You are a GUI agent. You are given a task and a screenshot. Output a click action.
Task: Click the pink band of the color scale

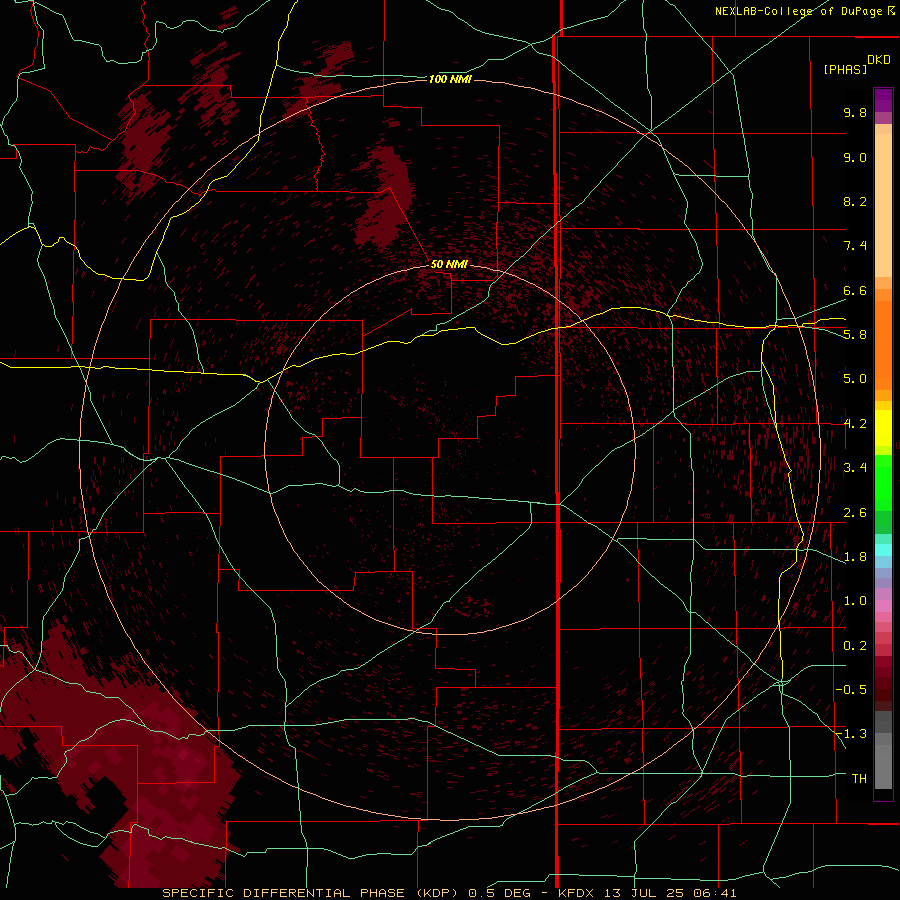tap(883, 606)
